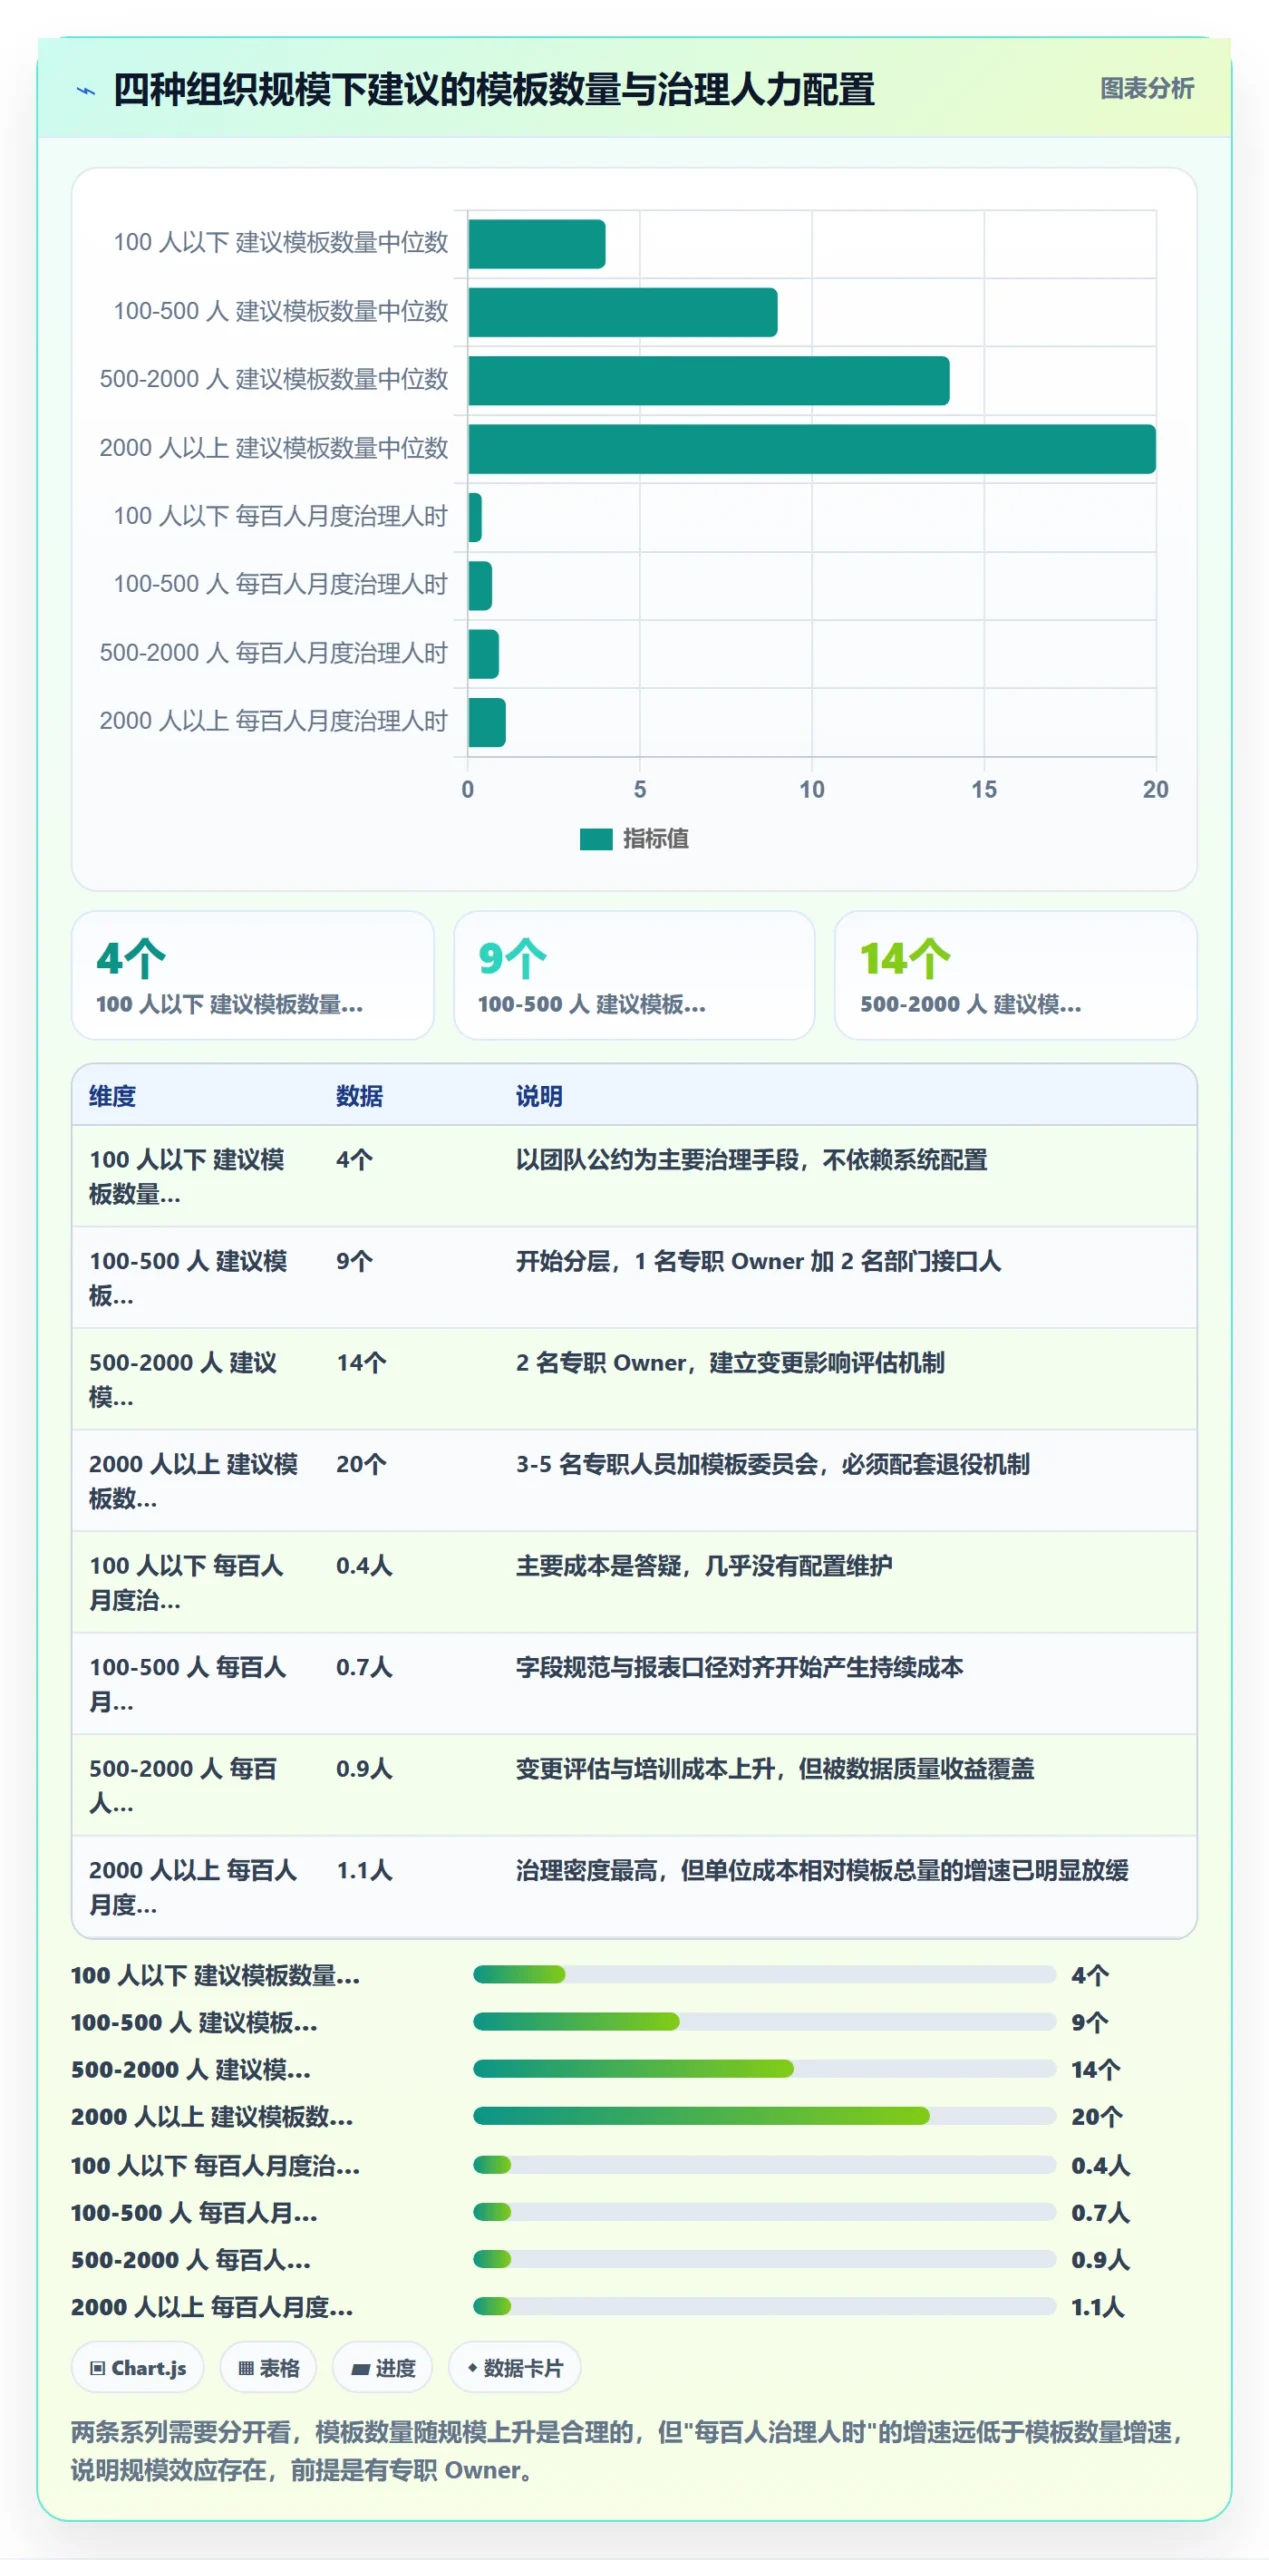Click the 数据 column header

click(x=359, y=1095)
